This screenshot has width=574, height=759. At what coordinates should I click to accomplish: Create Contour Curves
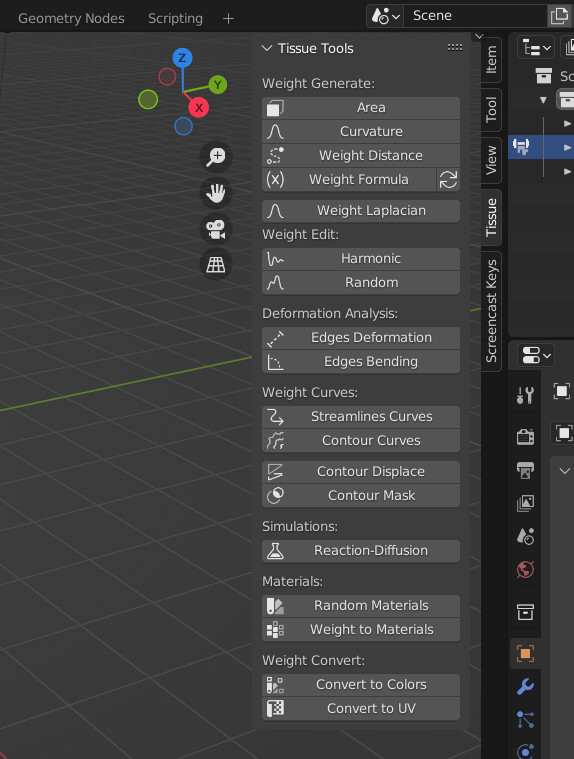361,440
